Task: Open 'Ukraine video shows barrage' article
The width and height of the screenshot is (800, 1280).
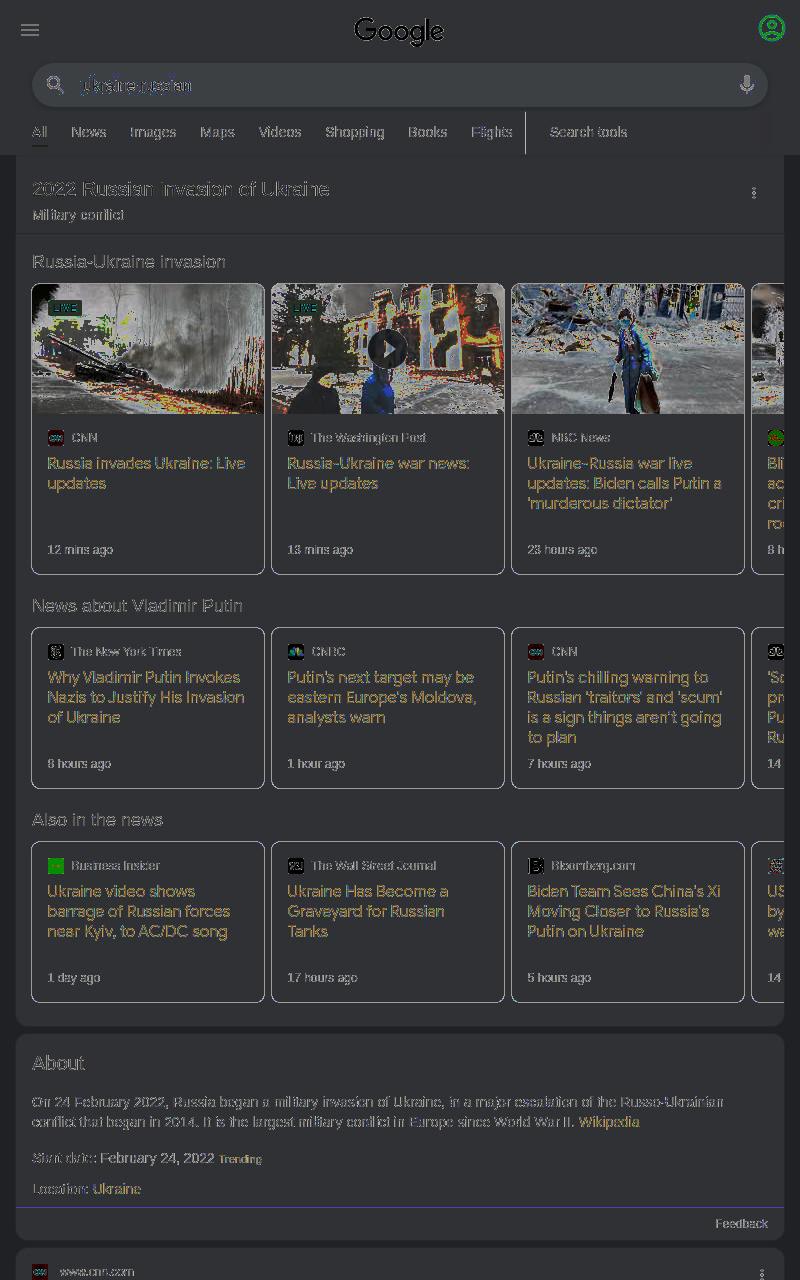Action: (x=139, y=911)
